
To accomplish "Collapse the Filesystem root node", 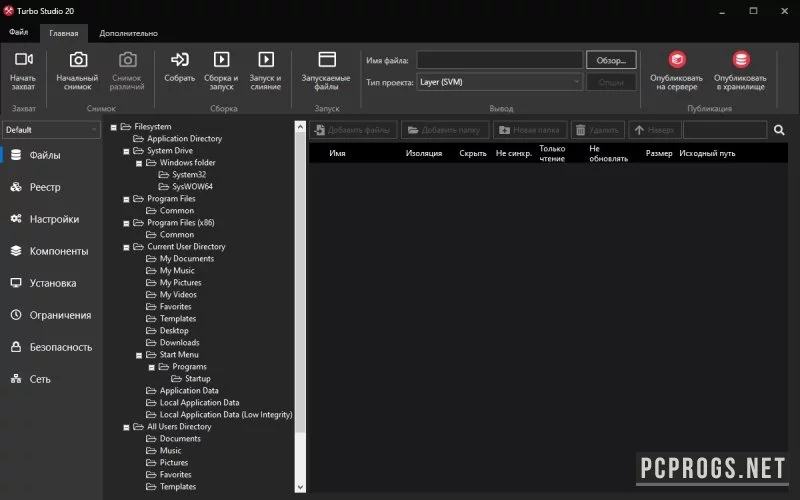I will tap(114, 127).
